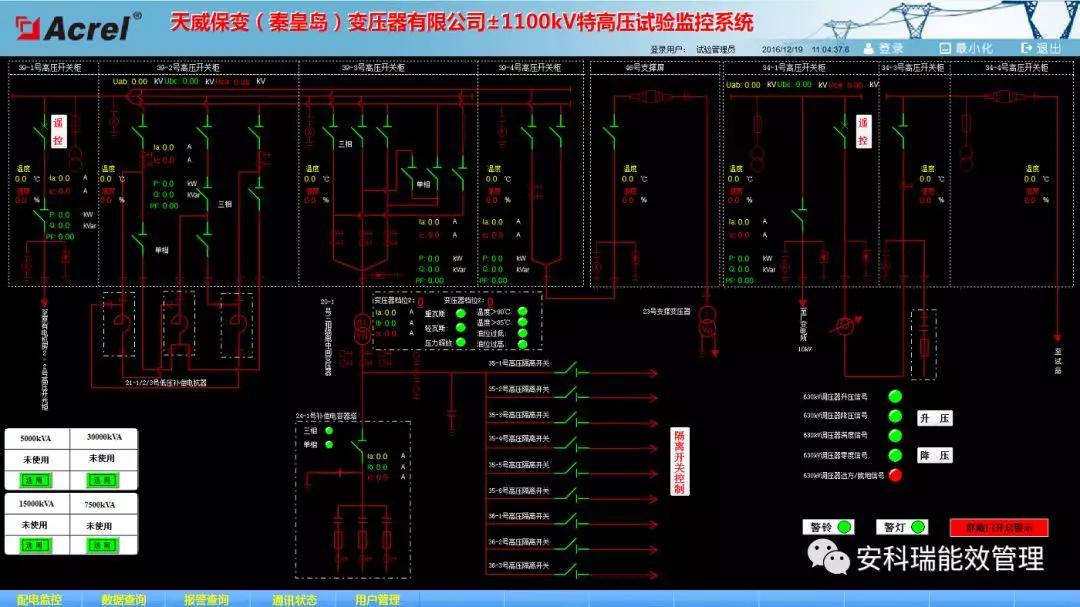Image resolution: width=1080 pixels, height=607 pixels.
Task: Toggle the 警铃 alarm bell control
Action: pyautogui.click(x=829, y=527)
